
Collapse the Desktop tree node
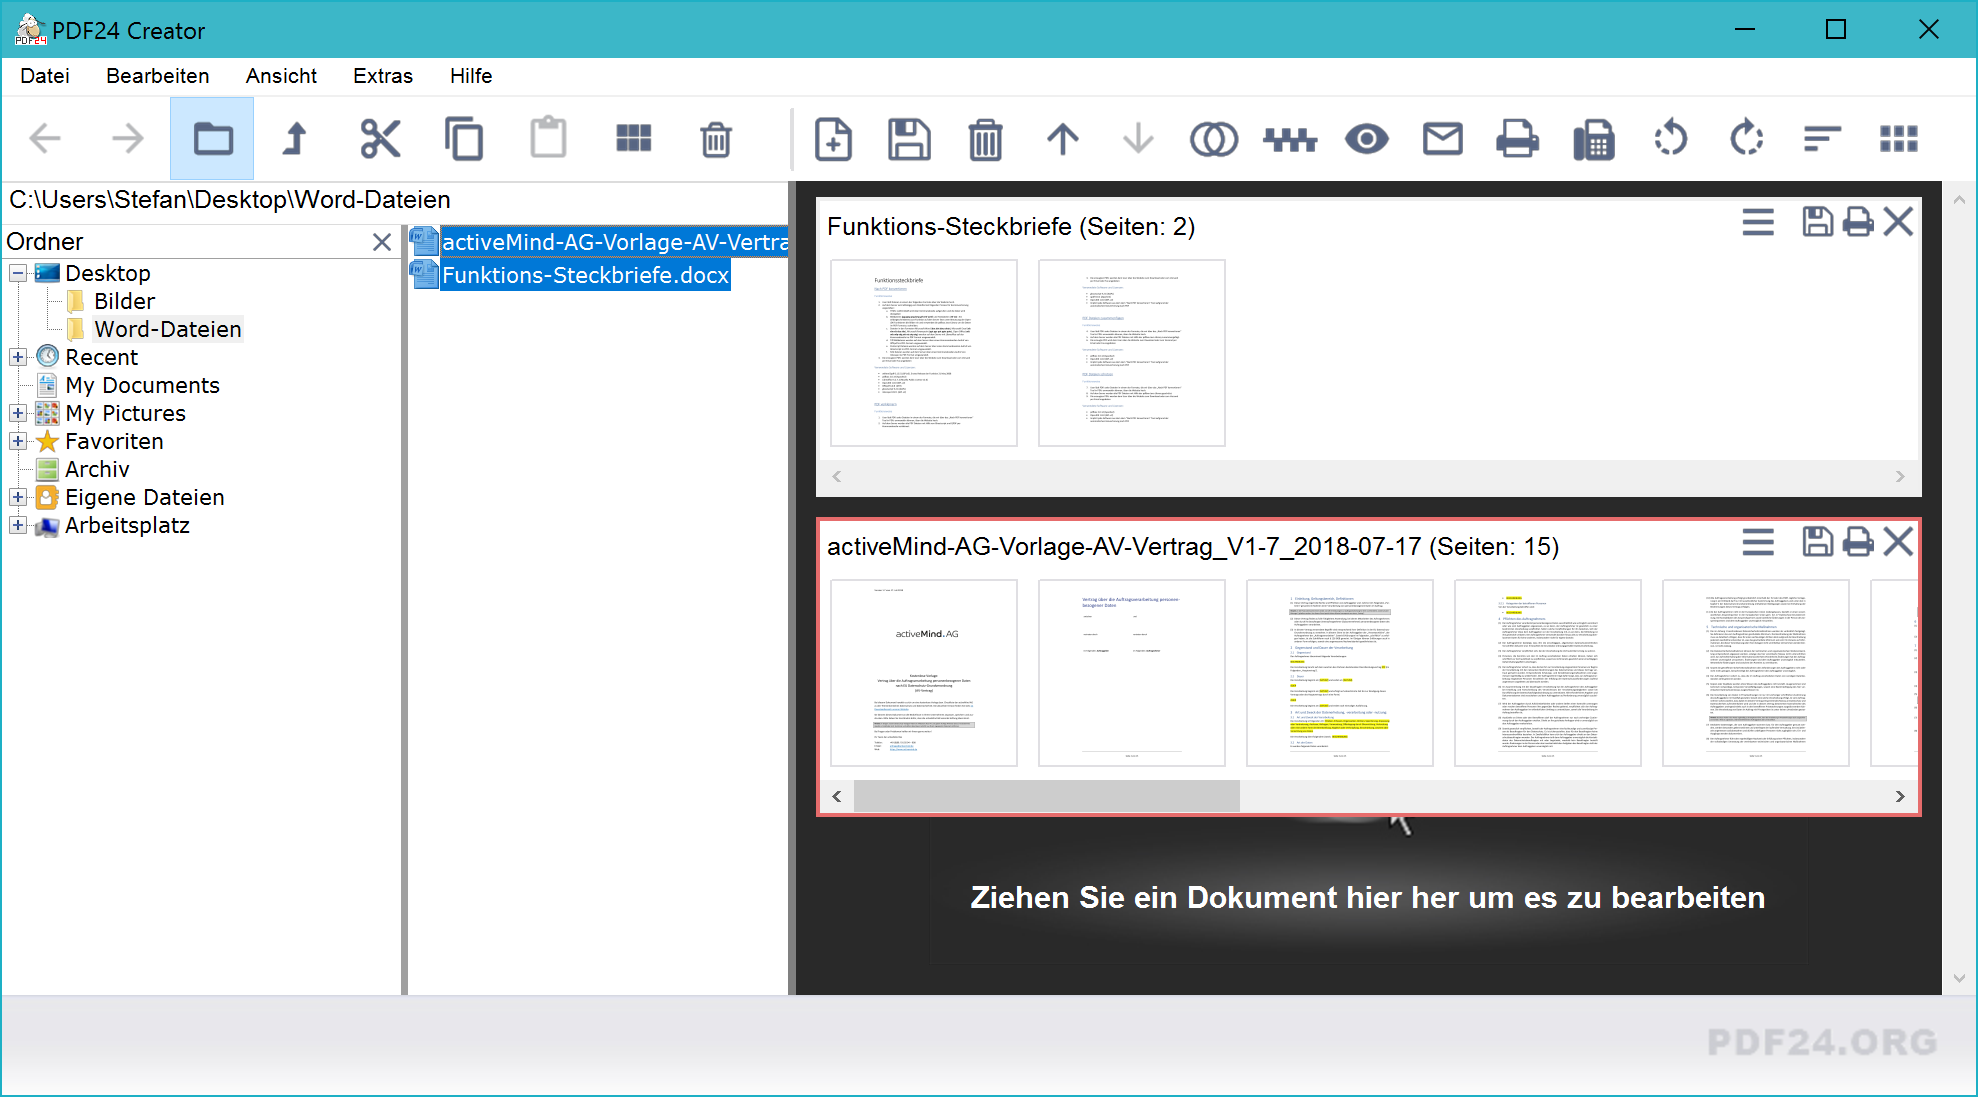click(16, 272)
